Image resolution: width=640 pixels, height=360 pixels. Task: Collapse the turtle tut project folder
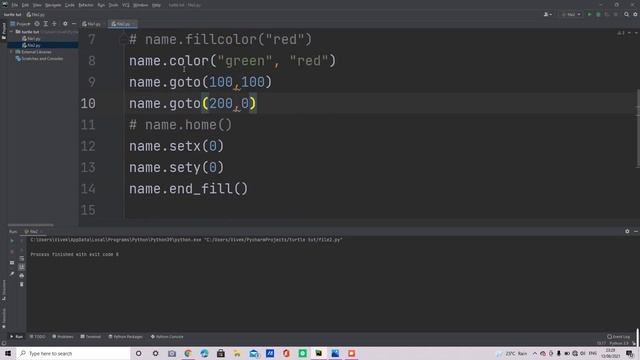click(x=12, y=31)
